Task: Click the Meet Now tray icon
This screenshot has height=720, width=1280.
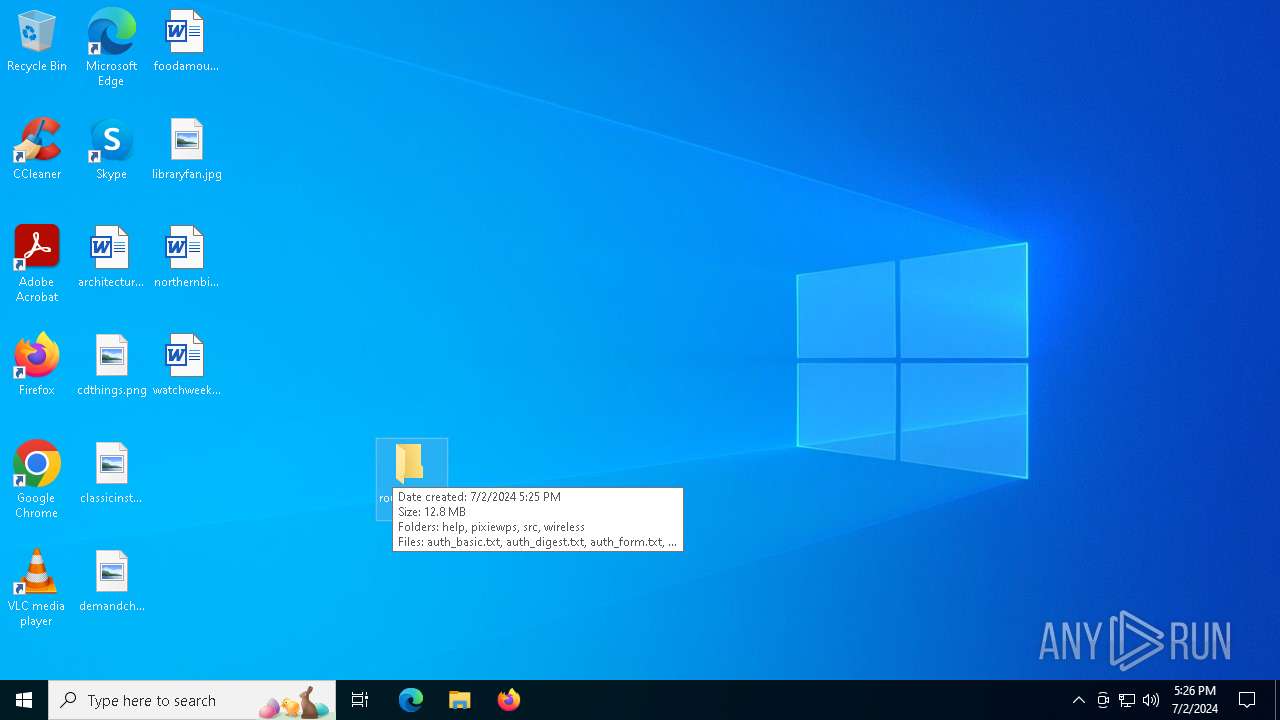Action: 1103,700
